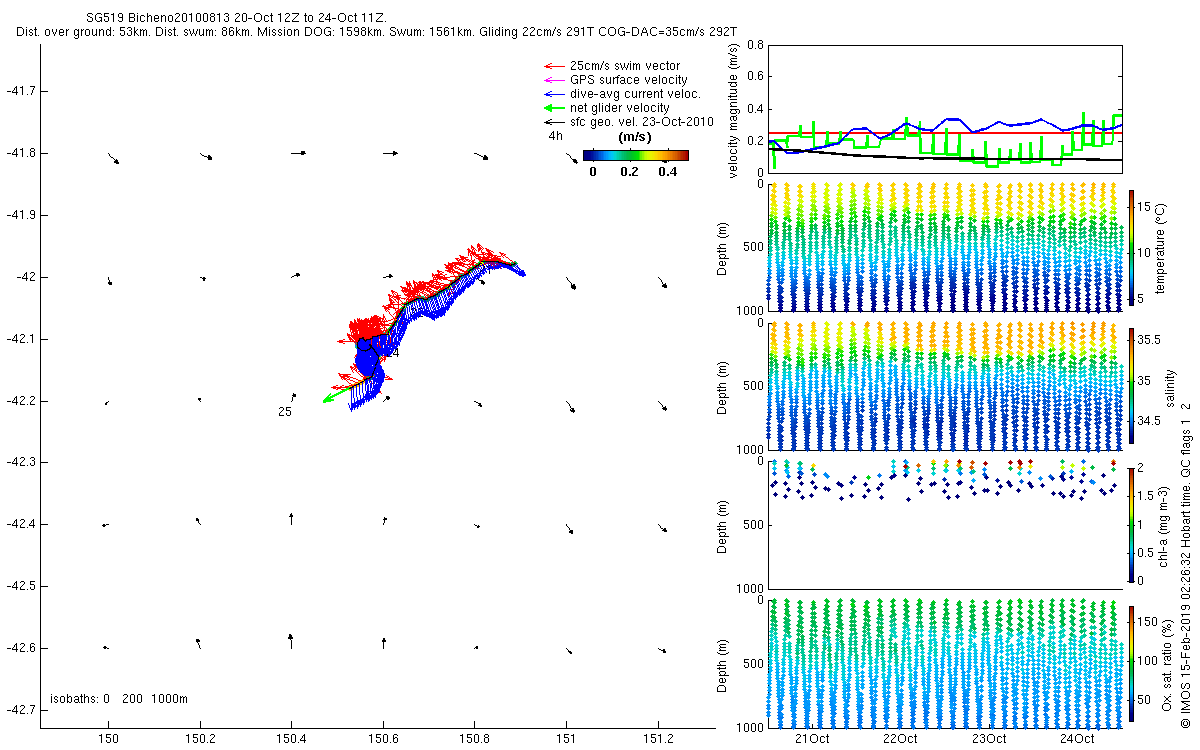1200x750 pixels.
Task: Click the magenta GPS surface velocity legend arrow
Action: point(552,80)
